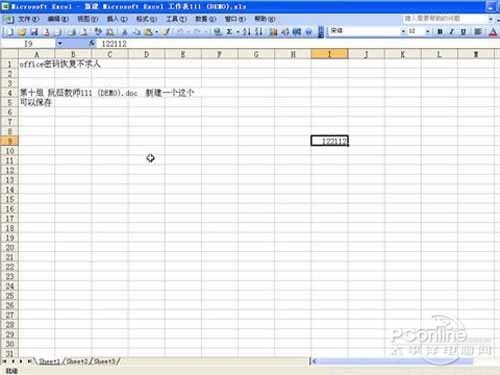Image resolution: width=500 pixels, height=375 pixels.
Task: Open the 编辑 (Edit) menu
Action: (x=58, y=19)
